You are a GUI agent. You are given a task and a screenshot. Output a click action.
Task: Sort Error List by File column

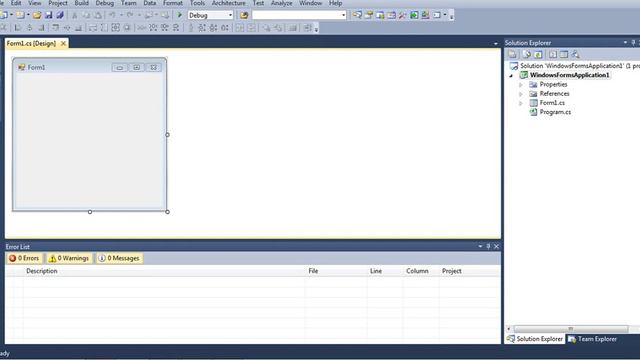tap(336, 271)
